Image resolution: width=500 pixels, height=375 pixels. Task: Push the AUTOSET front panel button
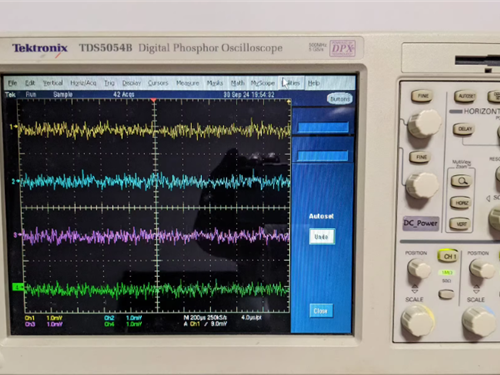pyautogui.click(x=465, y=96)
